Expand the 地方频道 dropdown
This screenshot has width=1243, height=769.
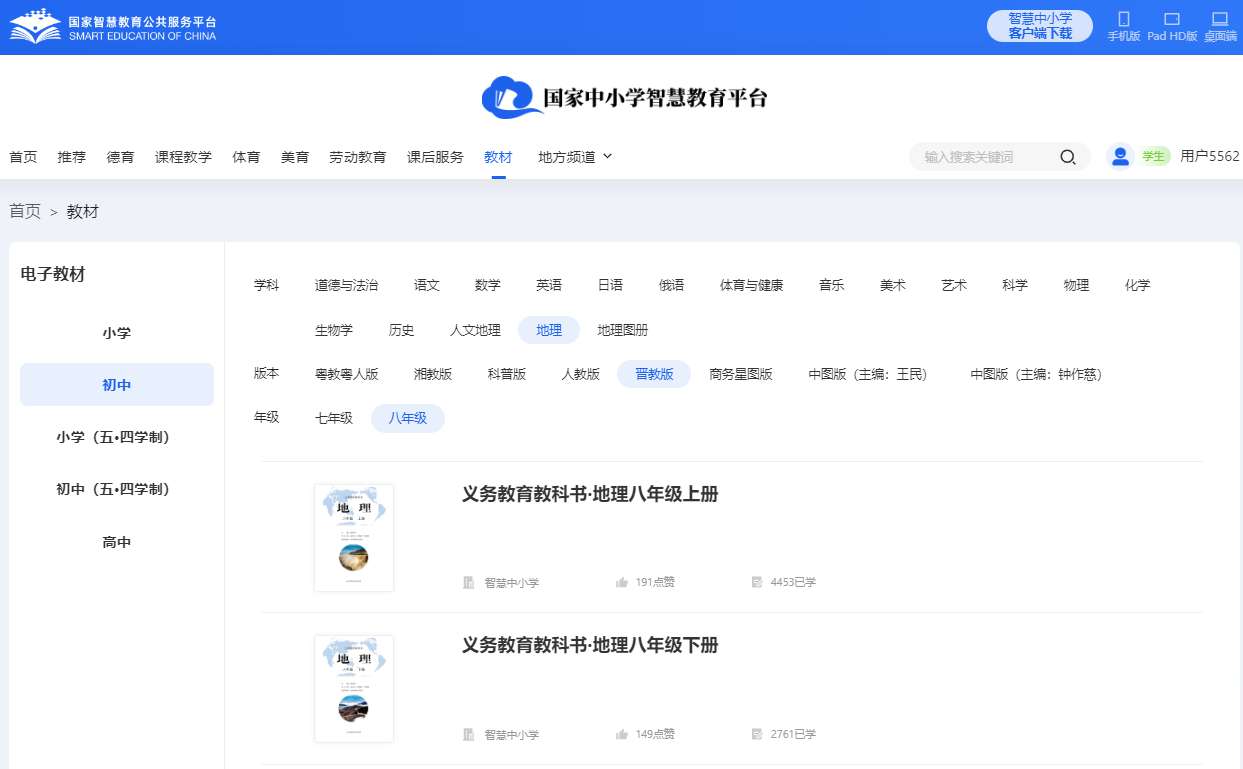(x=575, y=157)
